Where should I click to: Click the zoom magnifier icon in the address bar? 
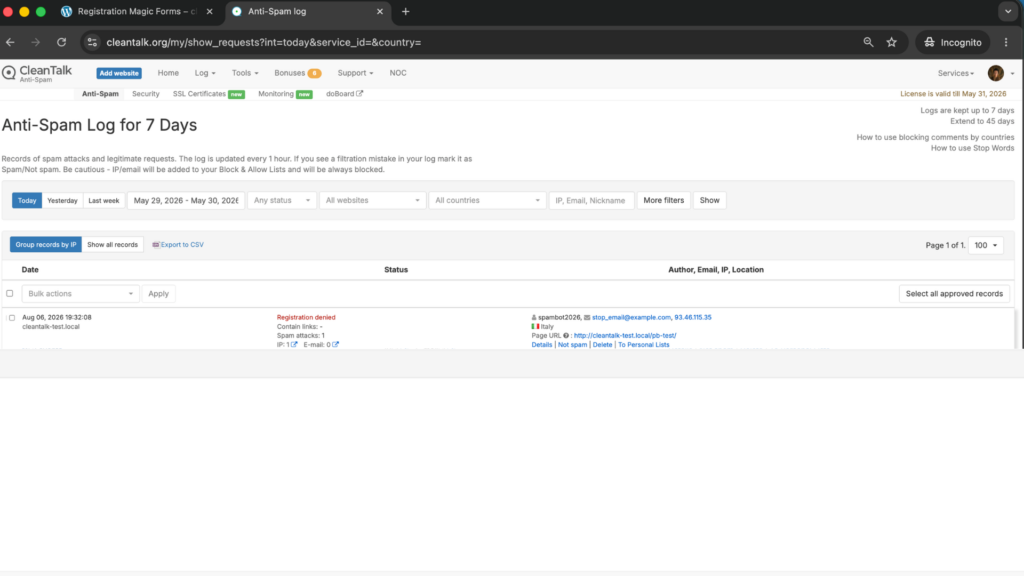pyautogui.click(x=868, y=42)
